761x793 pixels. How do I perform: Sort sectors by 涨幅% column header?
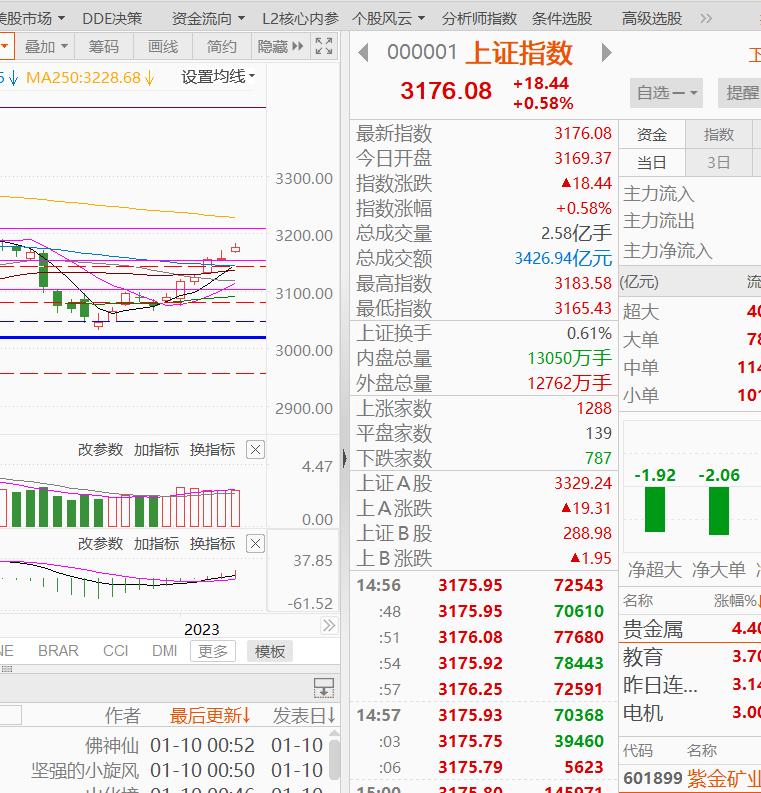click(x=737, y=600)
